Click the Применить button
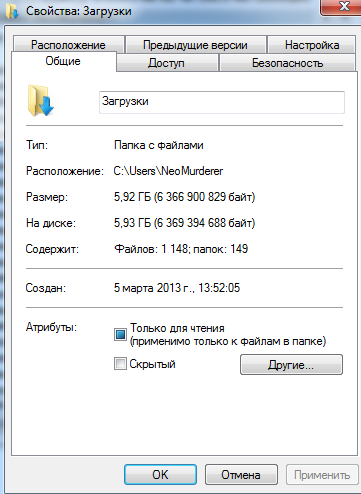The height and width of the screenshot is (494, 361). coord(322,475)
